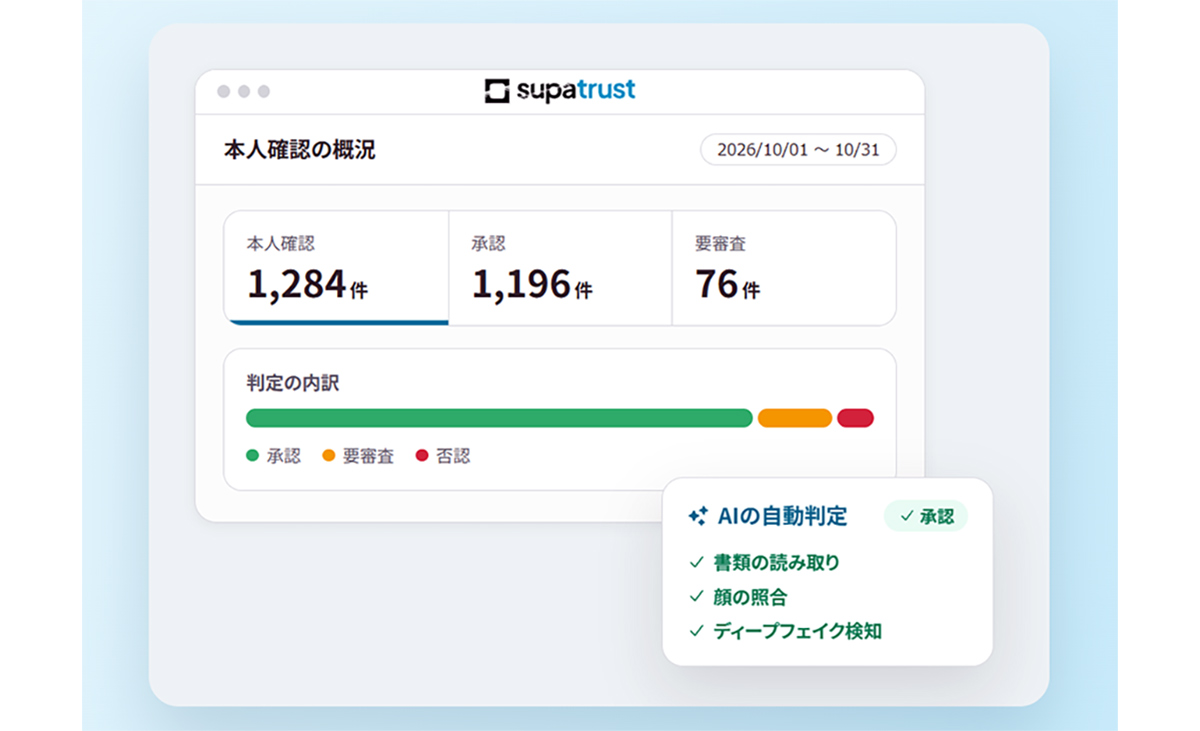Click the 判定の内訳 label
Viewport: 1200px width, 731px height.
click(293, 383)
